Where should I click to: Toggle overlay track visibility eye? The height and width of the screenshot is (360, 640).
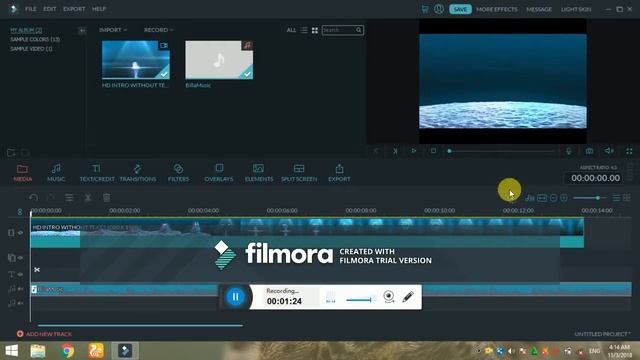(20, 258)
